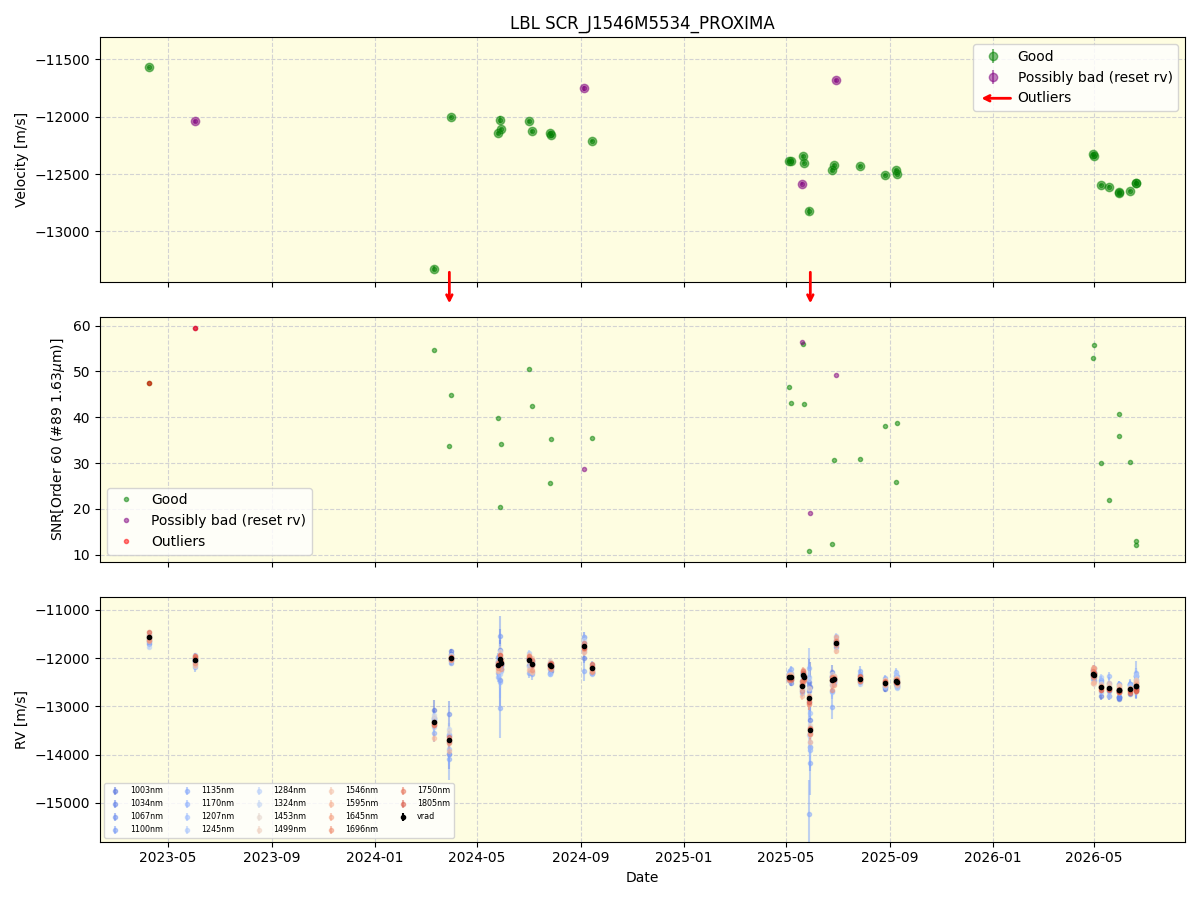1200x900 pixels.
Task: Click the green Good marker in the top legend
Action: point(993,57)
